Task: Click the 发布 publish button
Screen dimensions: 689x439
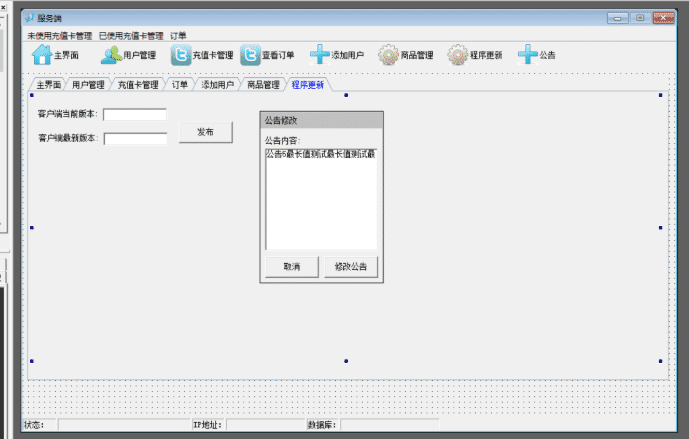Action: [x=206, y=132]
